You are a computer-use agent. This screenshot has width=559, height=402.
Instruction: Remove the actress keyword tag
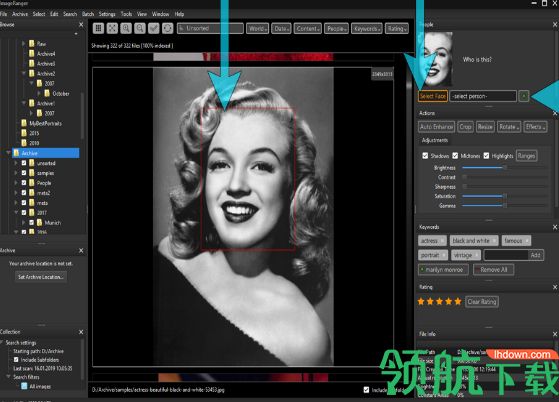(442, 241)
